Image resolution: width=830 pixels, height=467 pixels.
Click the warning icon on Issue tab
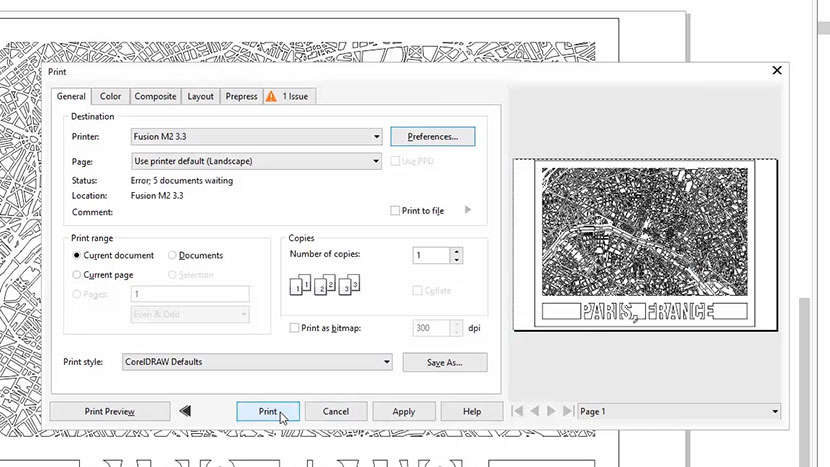click(270, 96)
